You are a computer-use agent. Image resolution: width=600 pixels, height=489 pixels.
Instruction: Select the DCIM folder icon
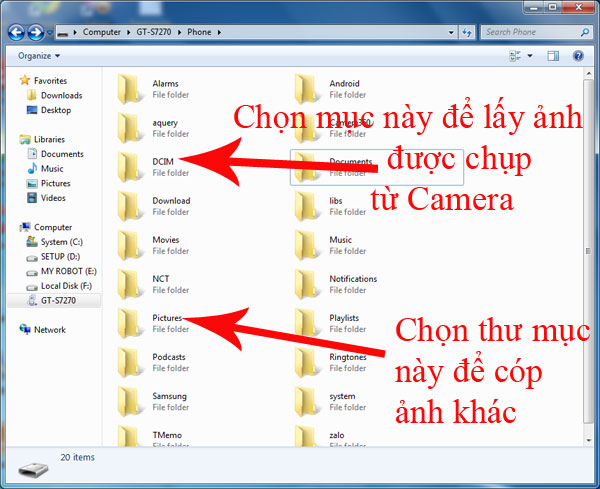coord(128,167)
